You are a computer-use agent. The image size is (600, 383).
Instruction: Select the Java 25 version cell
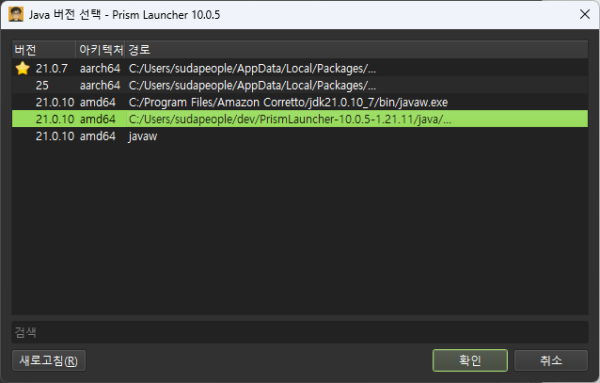pyautogui.click(x=42, y=85)
